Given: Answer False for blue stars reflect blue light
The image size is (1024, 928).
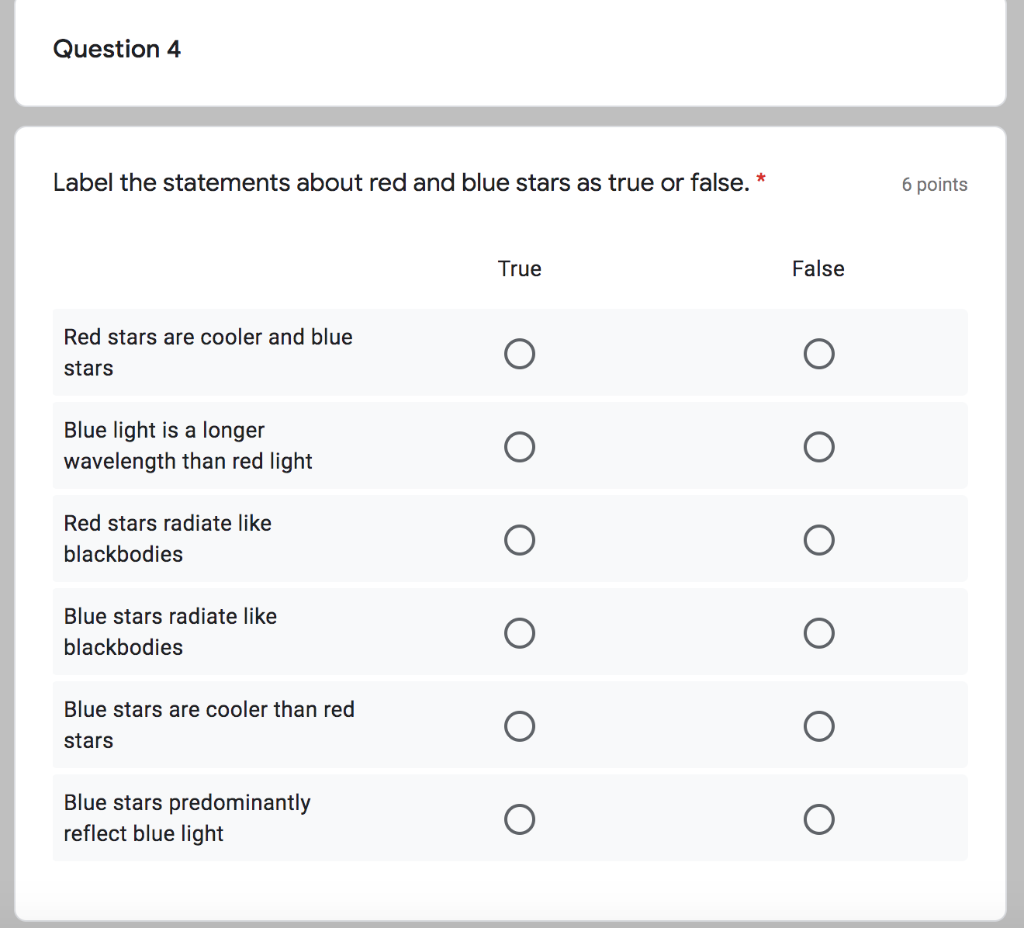Looking at the screenshot, I should coord(818,820).
